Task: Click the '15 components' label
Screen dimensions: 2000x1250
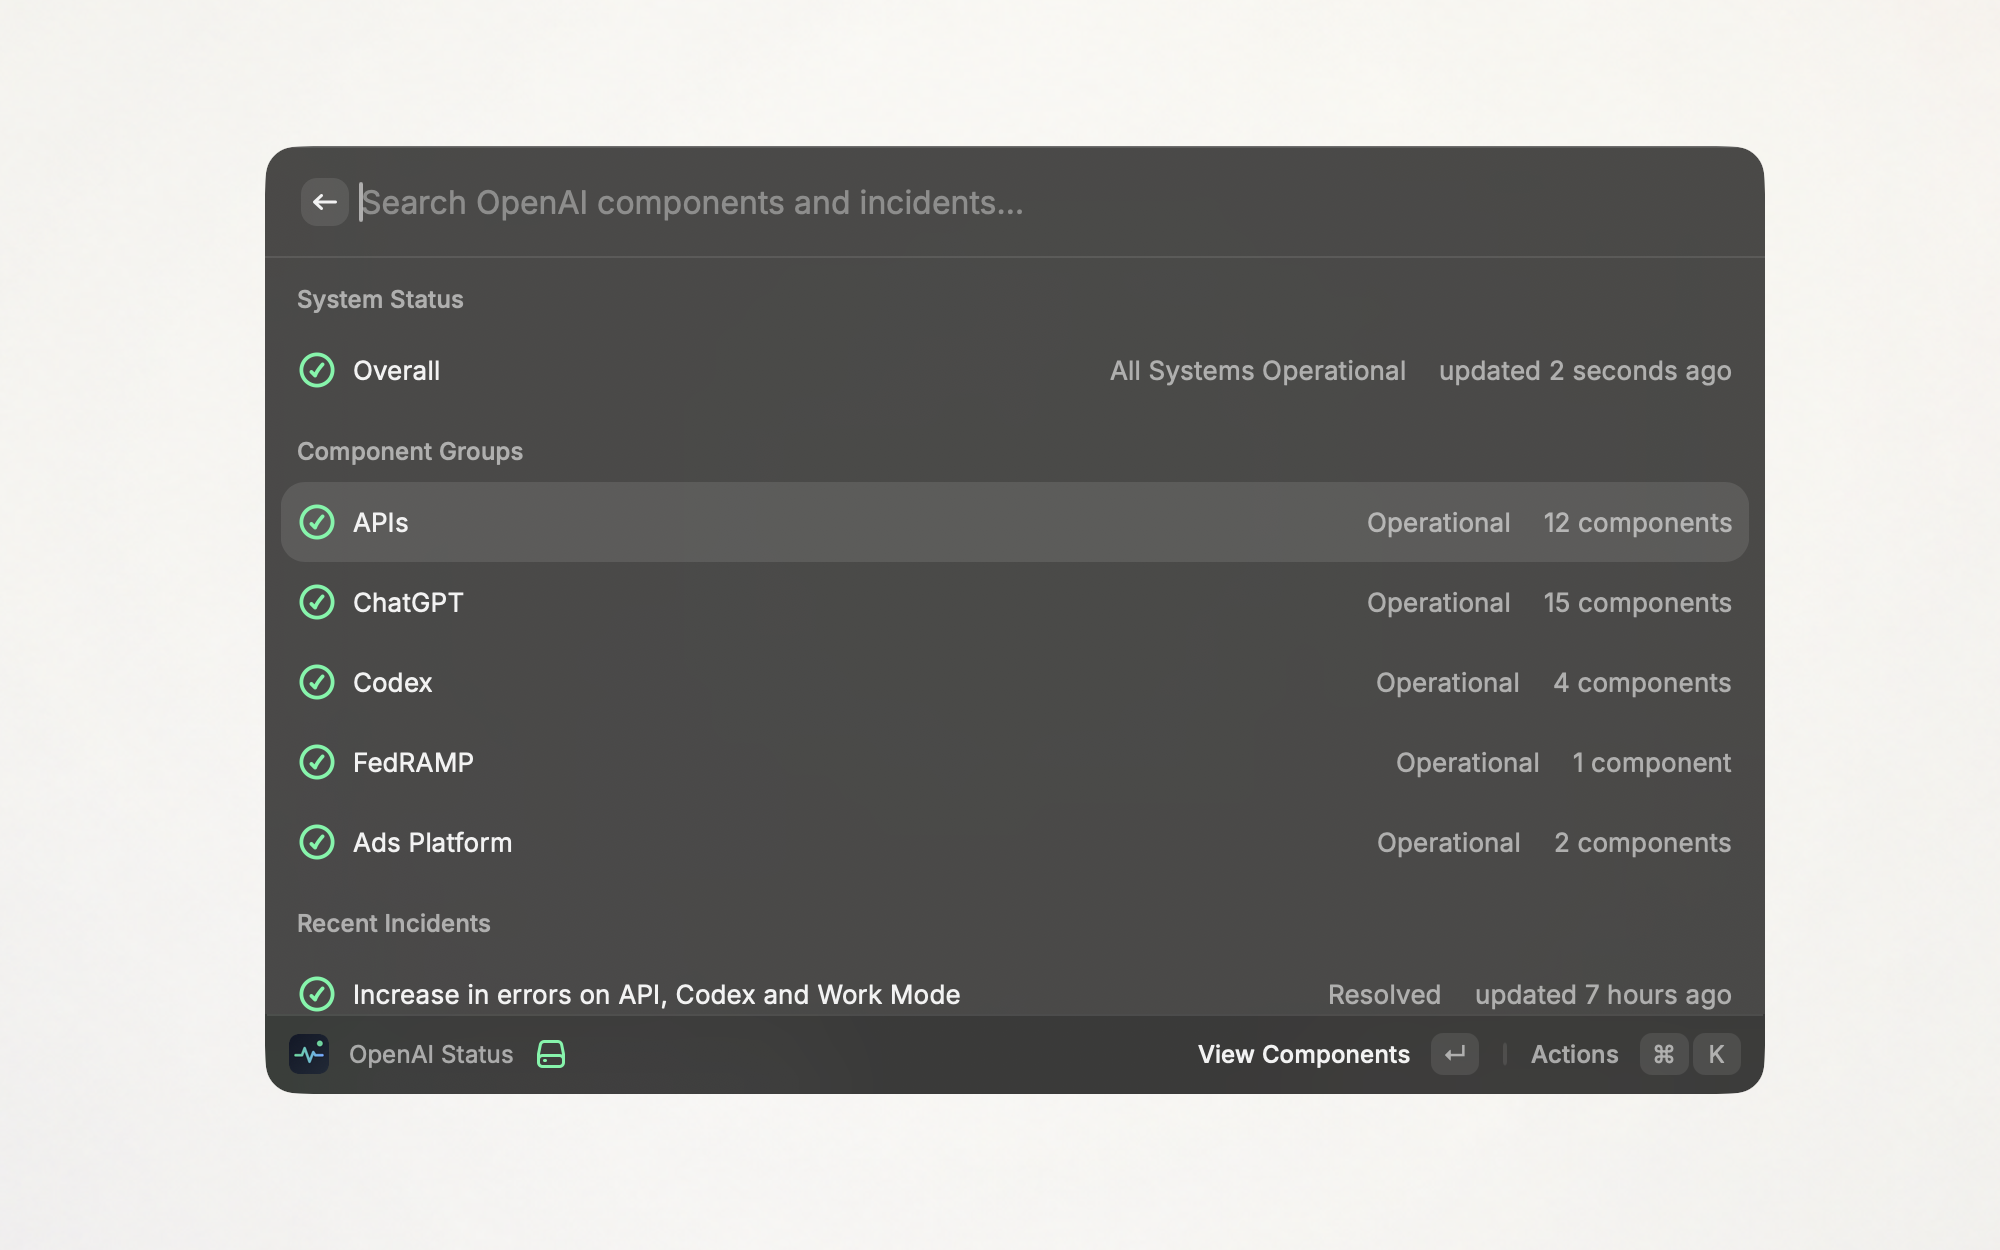Action: pyautogui.click(x=1637, y=602)
